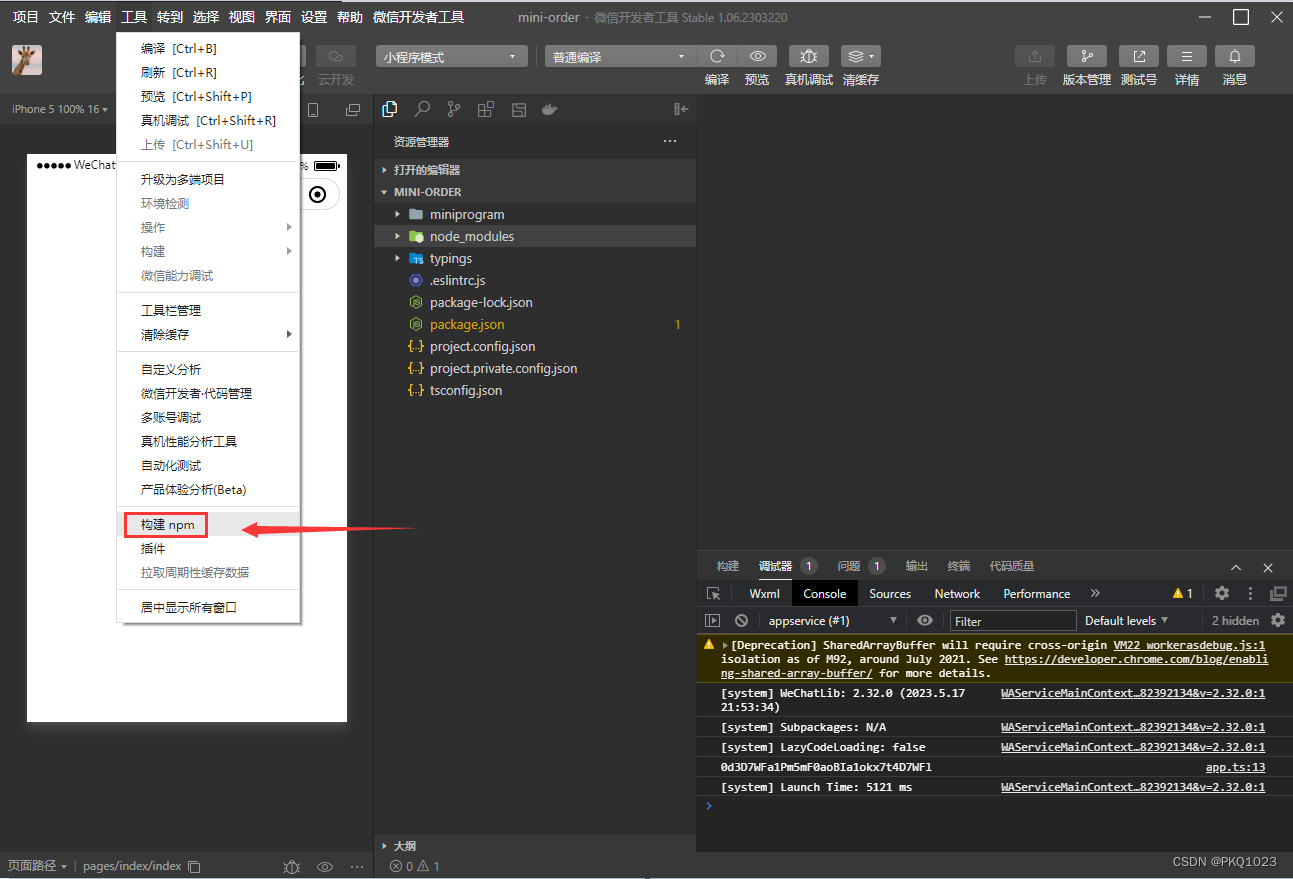
Task: Collapse the sidebar with arrow icon
Action: pos(681,109)
